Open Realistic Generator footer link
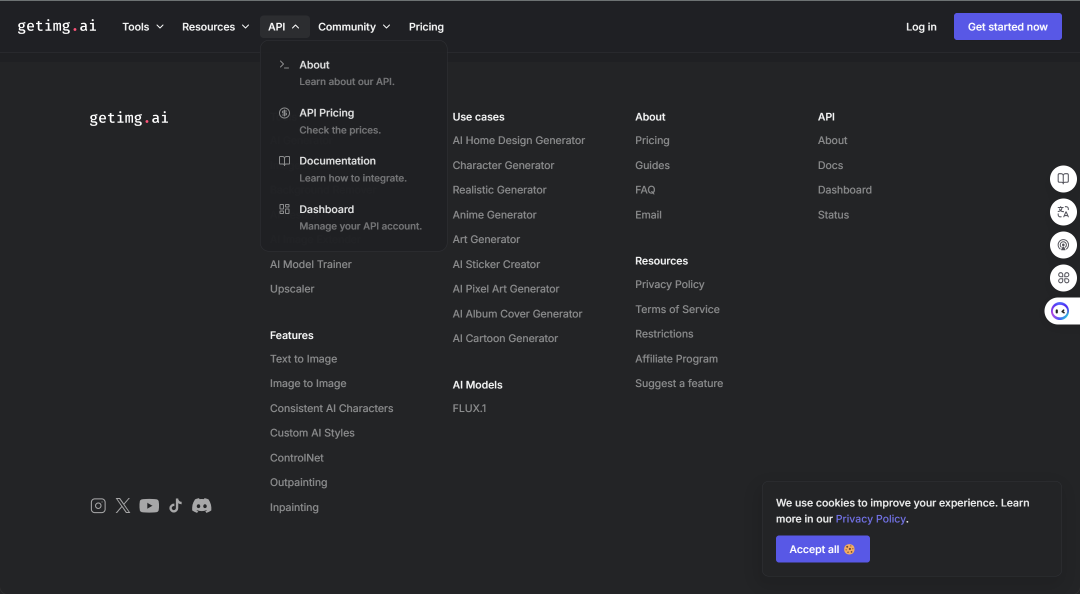This screenshot has width=1080, height=594. pyautogui.click(x=499, y=190)
